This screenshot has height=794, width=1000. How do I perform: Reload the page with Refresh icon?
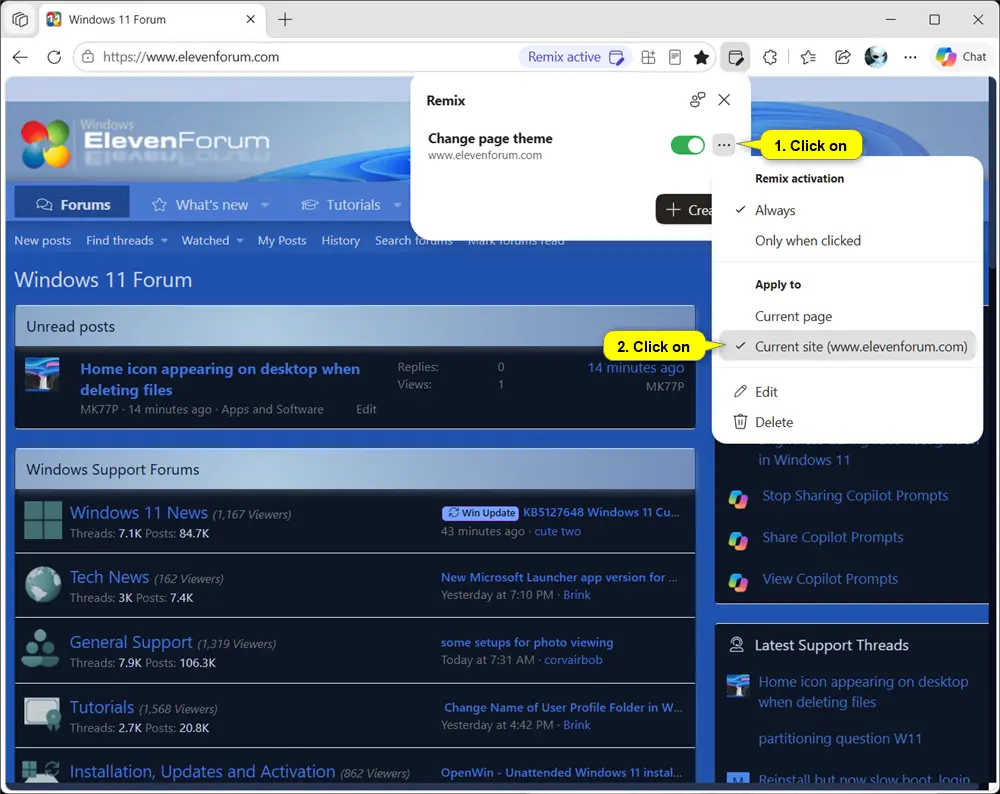pyautogui.click(x=54, y=57)
